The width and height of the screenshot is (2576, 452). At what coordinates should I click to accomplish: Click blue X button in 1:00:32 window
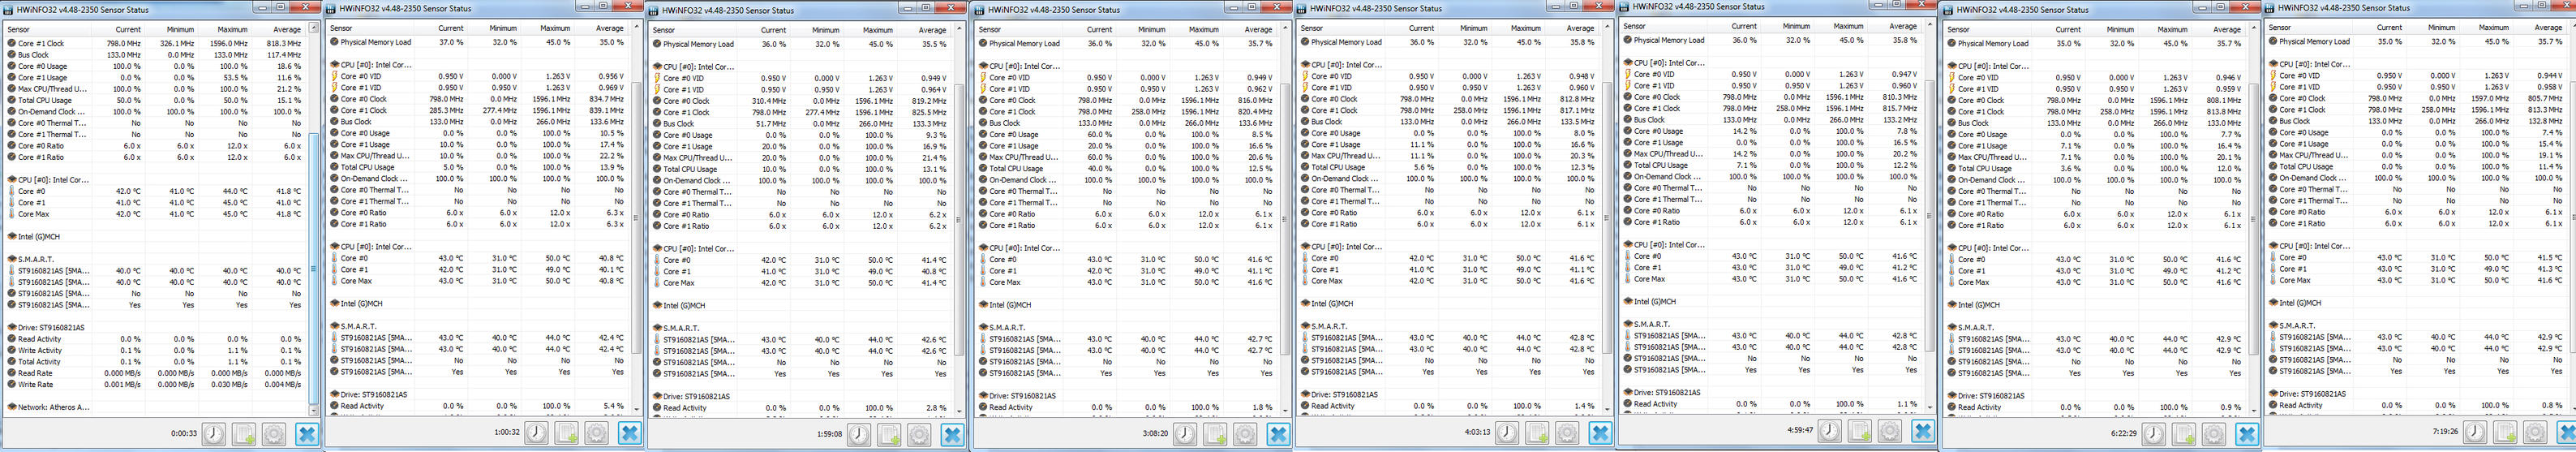[630, 432]
